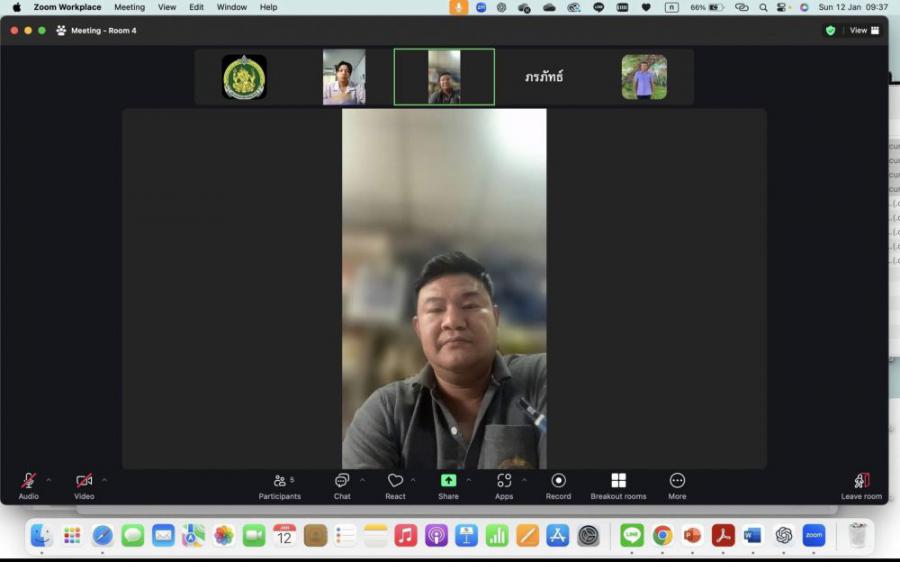Image resolution: width=900 pixels, height=562 pixels.
Task: Open the Apps panel
Action: tap(504, 485)
